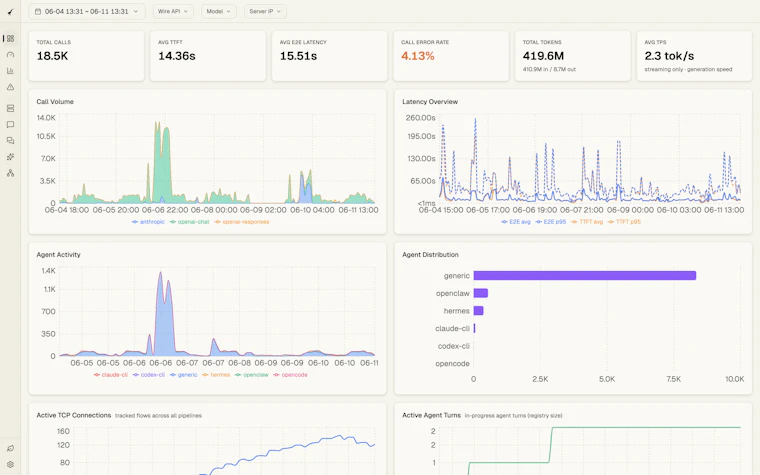
Task: Click the openclaw bar in Agent Distribution
Action: tap(481, 293)
